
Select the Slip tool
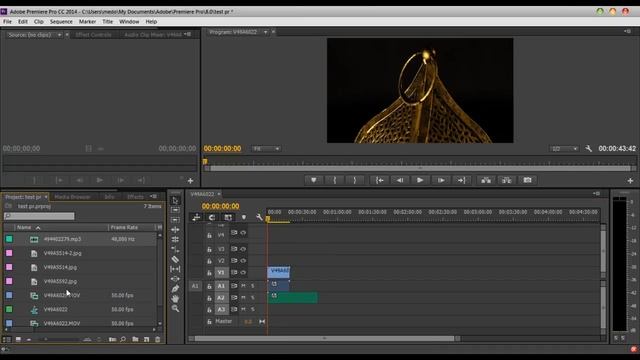pos(176,269)
